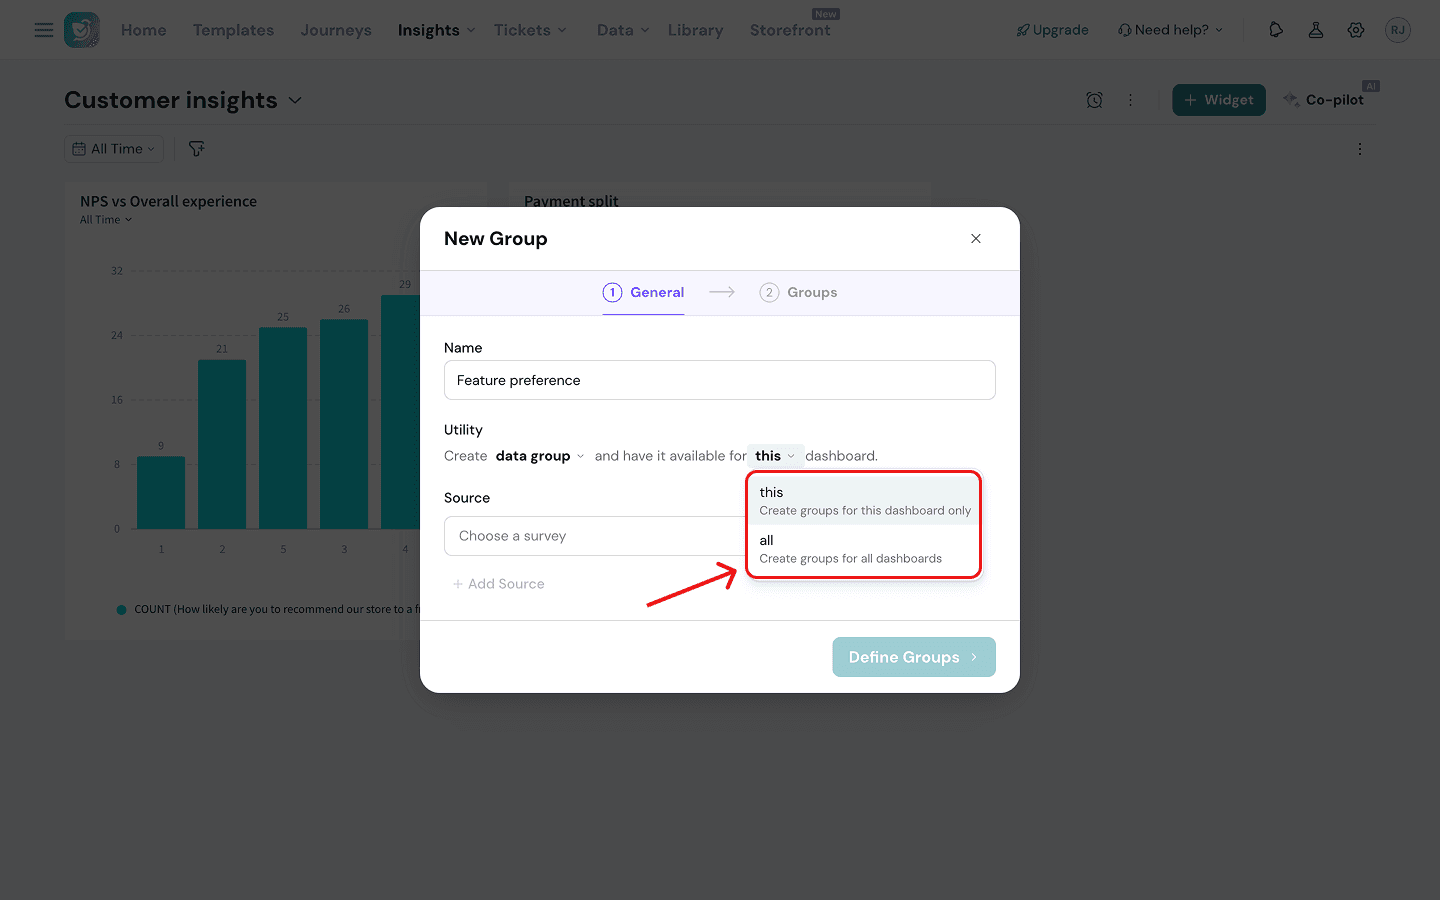The height and width of the screenshot is (900, 1440).
Task: Open the Journeys page
Action: (336, 30)
